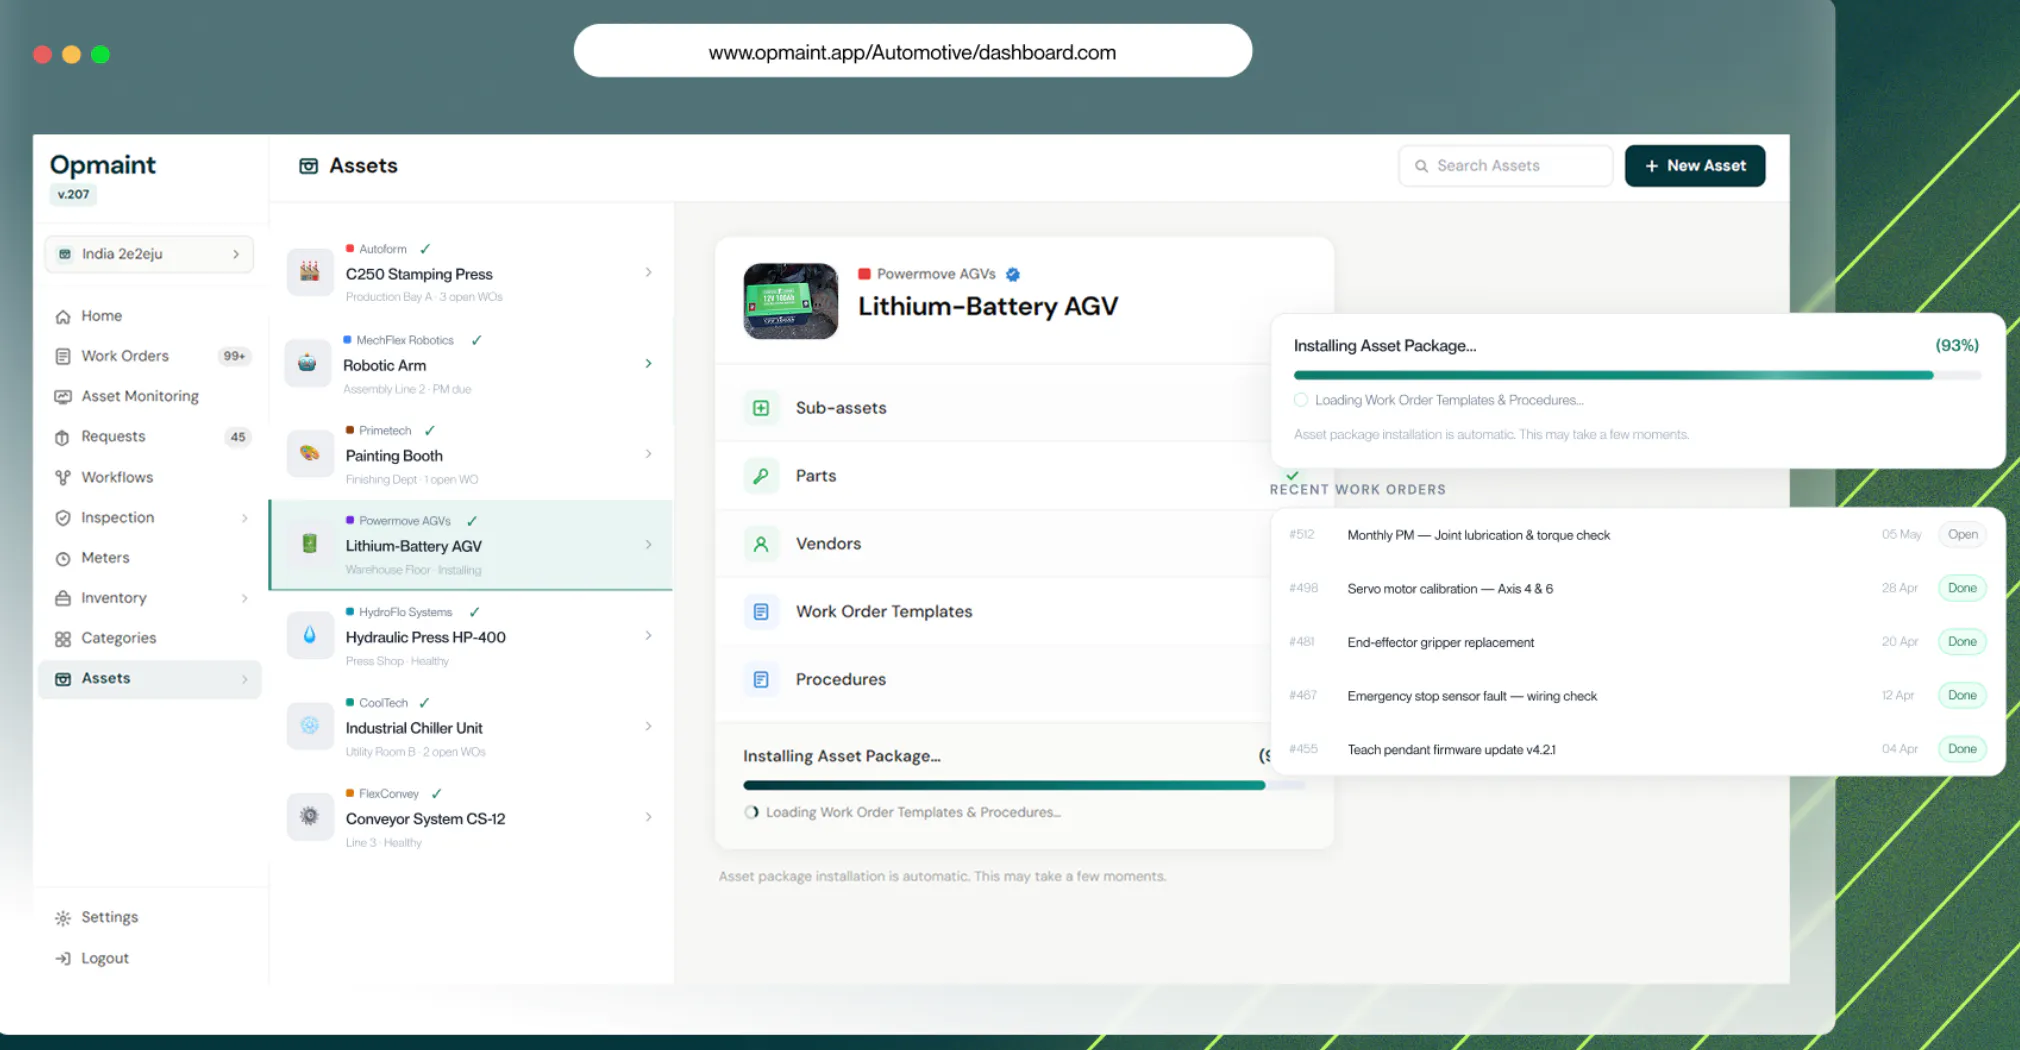Open Work Orders menu item
The width and height of the screenshot is (2020, 1050).
pyautogui.click(x=150, y=356)
